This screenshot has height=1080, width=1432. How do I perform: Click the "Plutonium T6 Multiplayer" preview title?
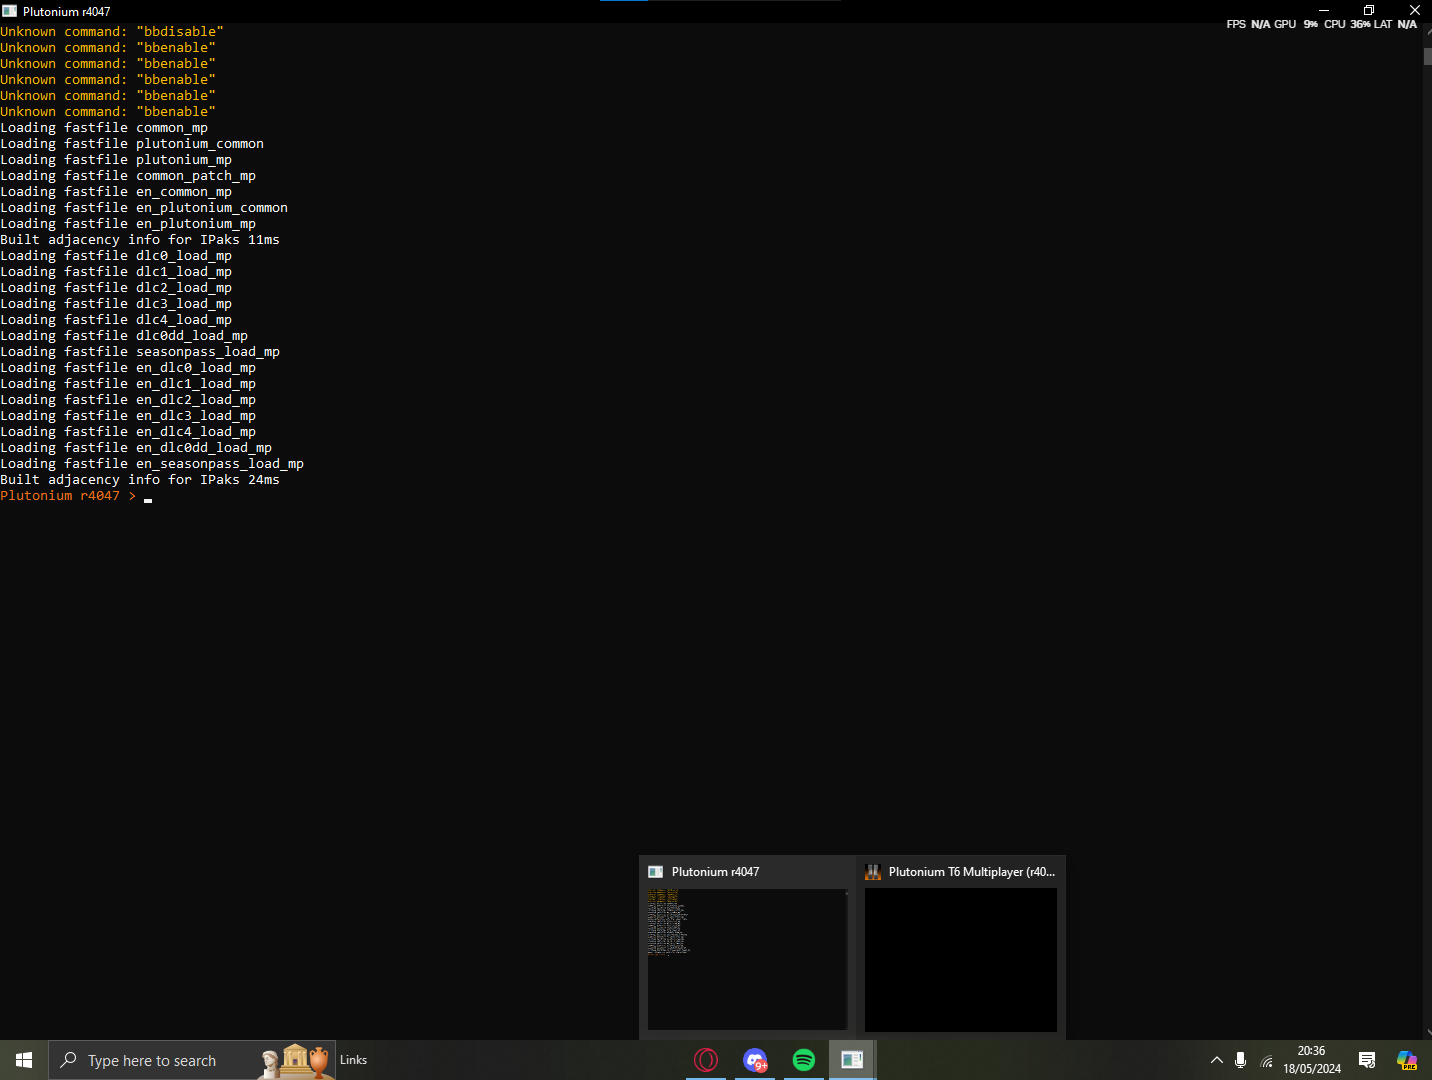[x=971, y=872]
